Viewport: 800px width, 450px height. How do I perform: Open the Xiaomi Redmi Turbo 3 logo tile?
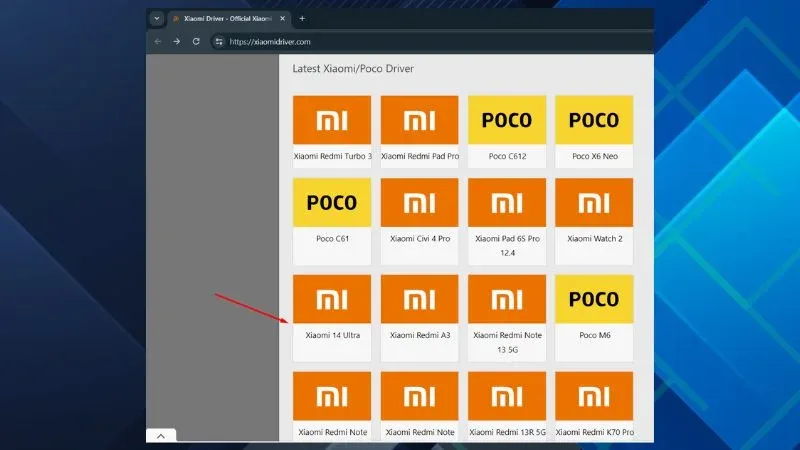click(332, 120)
